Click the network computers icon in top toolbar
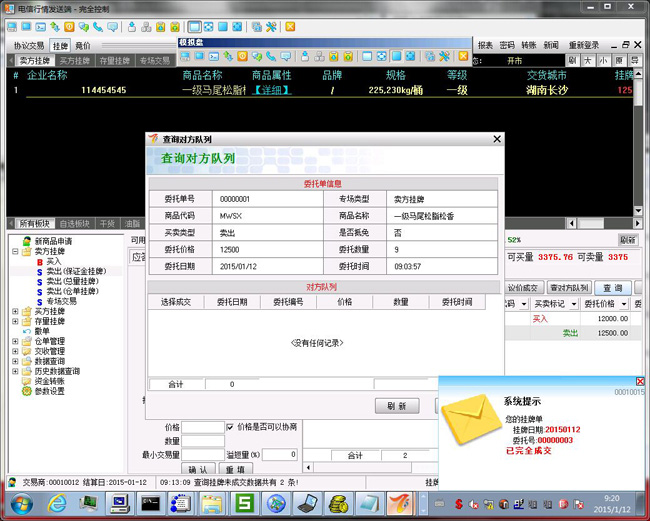 146,27
